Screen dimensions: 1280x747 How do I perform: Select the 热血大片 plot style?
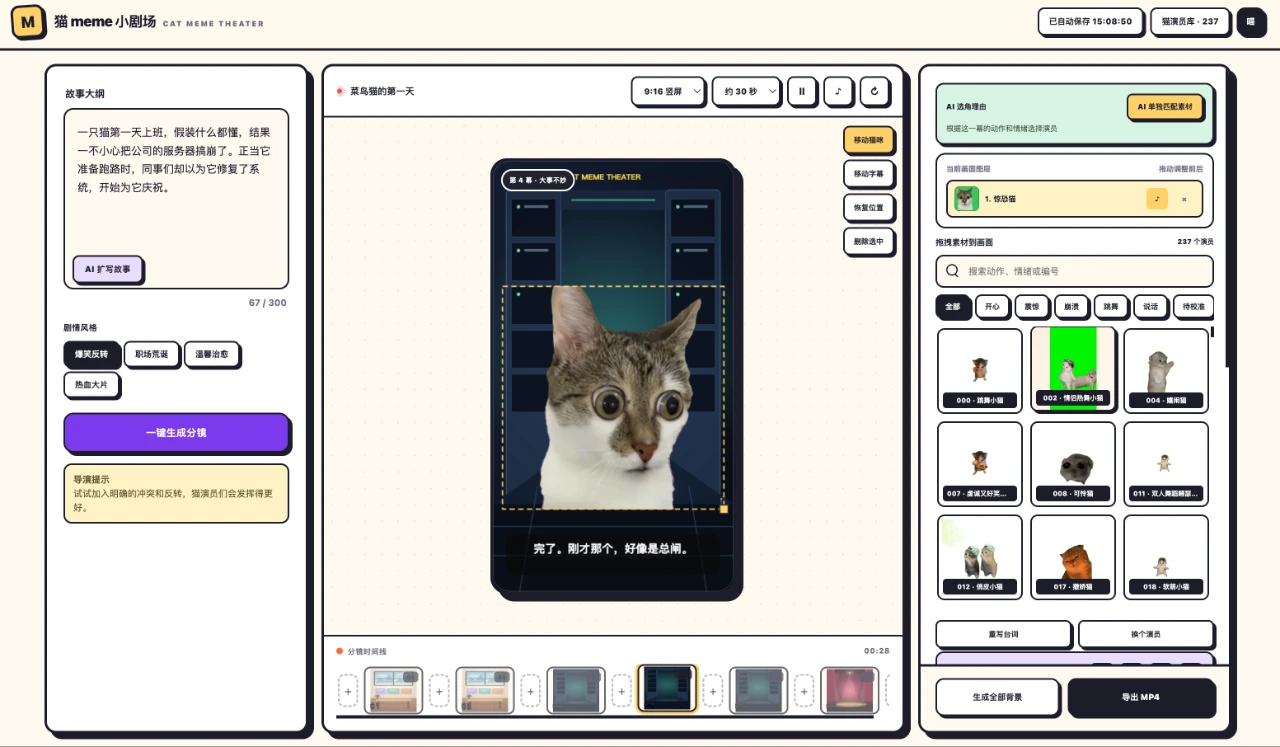pos(92,384)
